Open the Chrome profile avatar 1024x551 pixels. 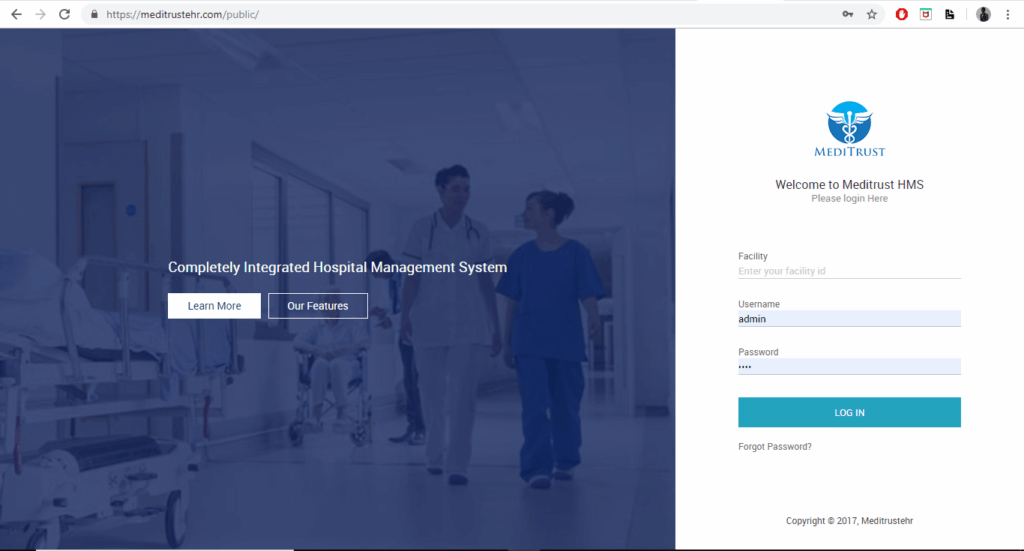coord(984,14)
